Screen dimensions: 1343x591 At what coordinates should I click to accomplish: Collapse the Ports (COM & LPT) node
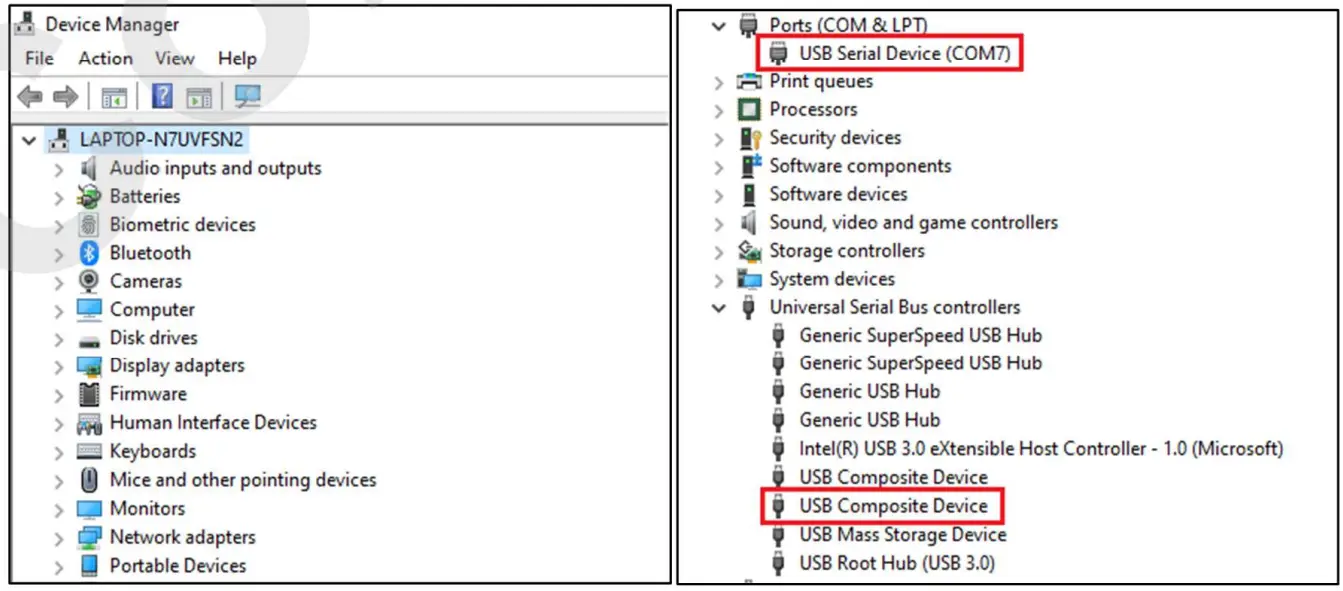pos(717,24)
